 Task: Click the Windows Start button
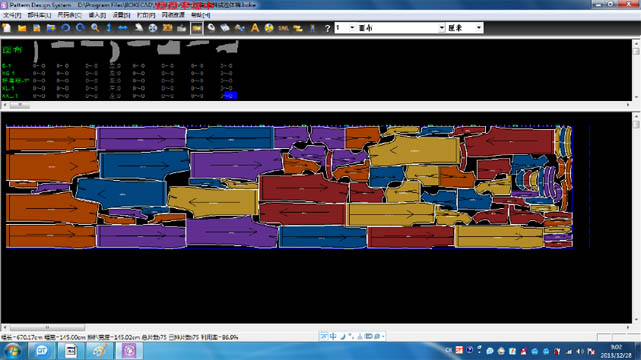[13, 351]
